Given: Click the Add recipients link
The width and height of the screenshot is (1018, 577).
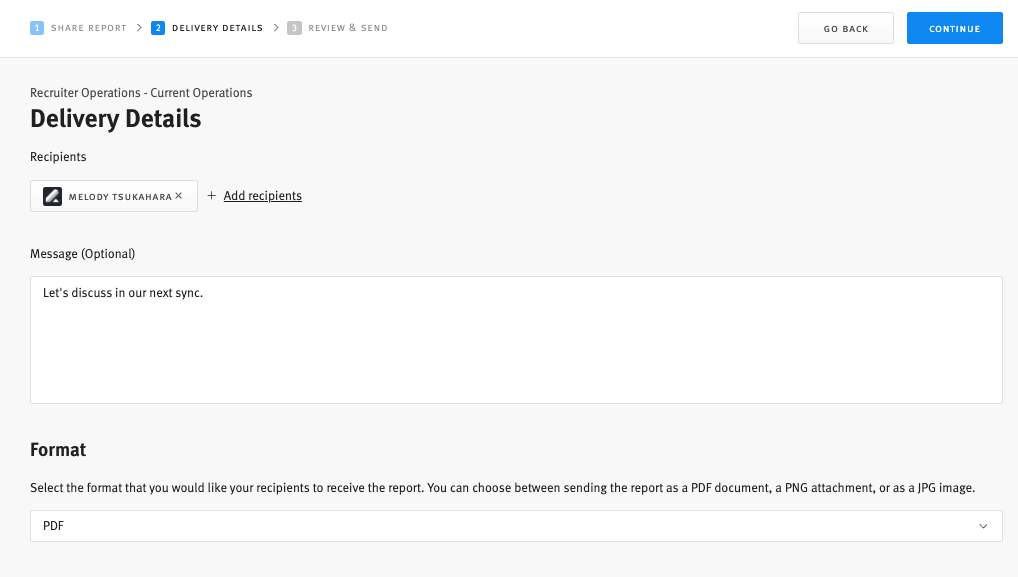Looking at the screenshot, I should [x=262, y=196].
